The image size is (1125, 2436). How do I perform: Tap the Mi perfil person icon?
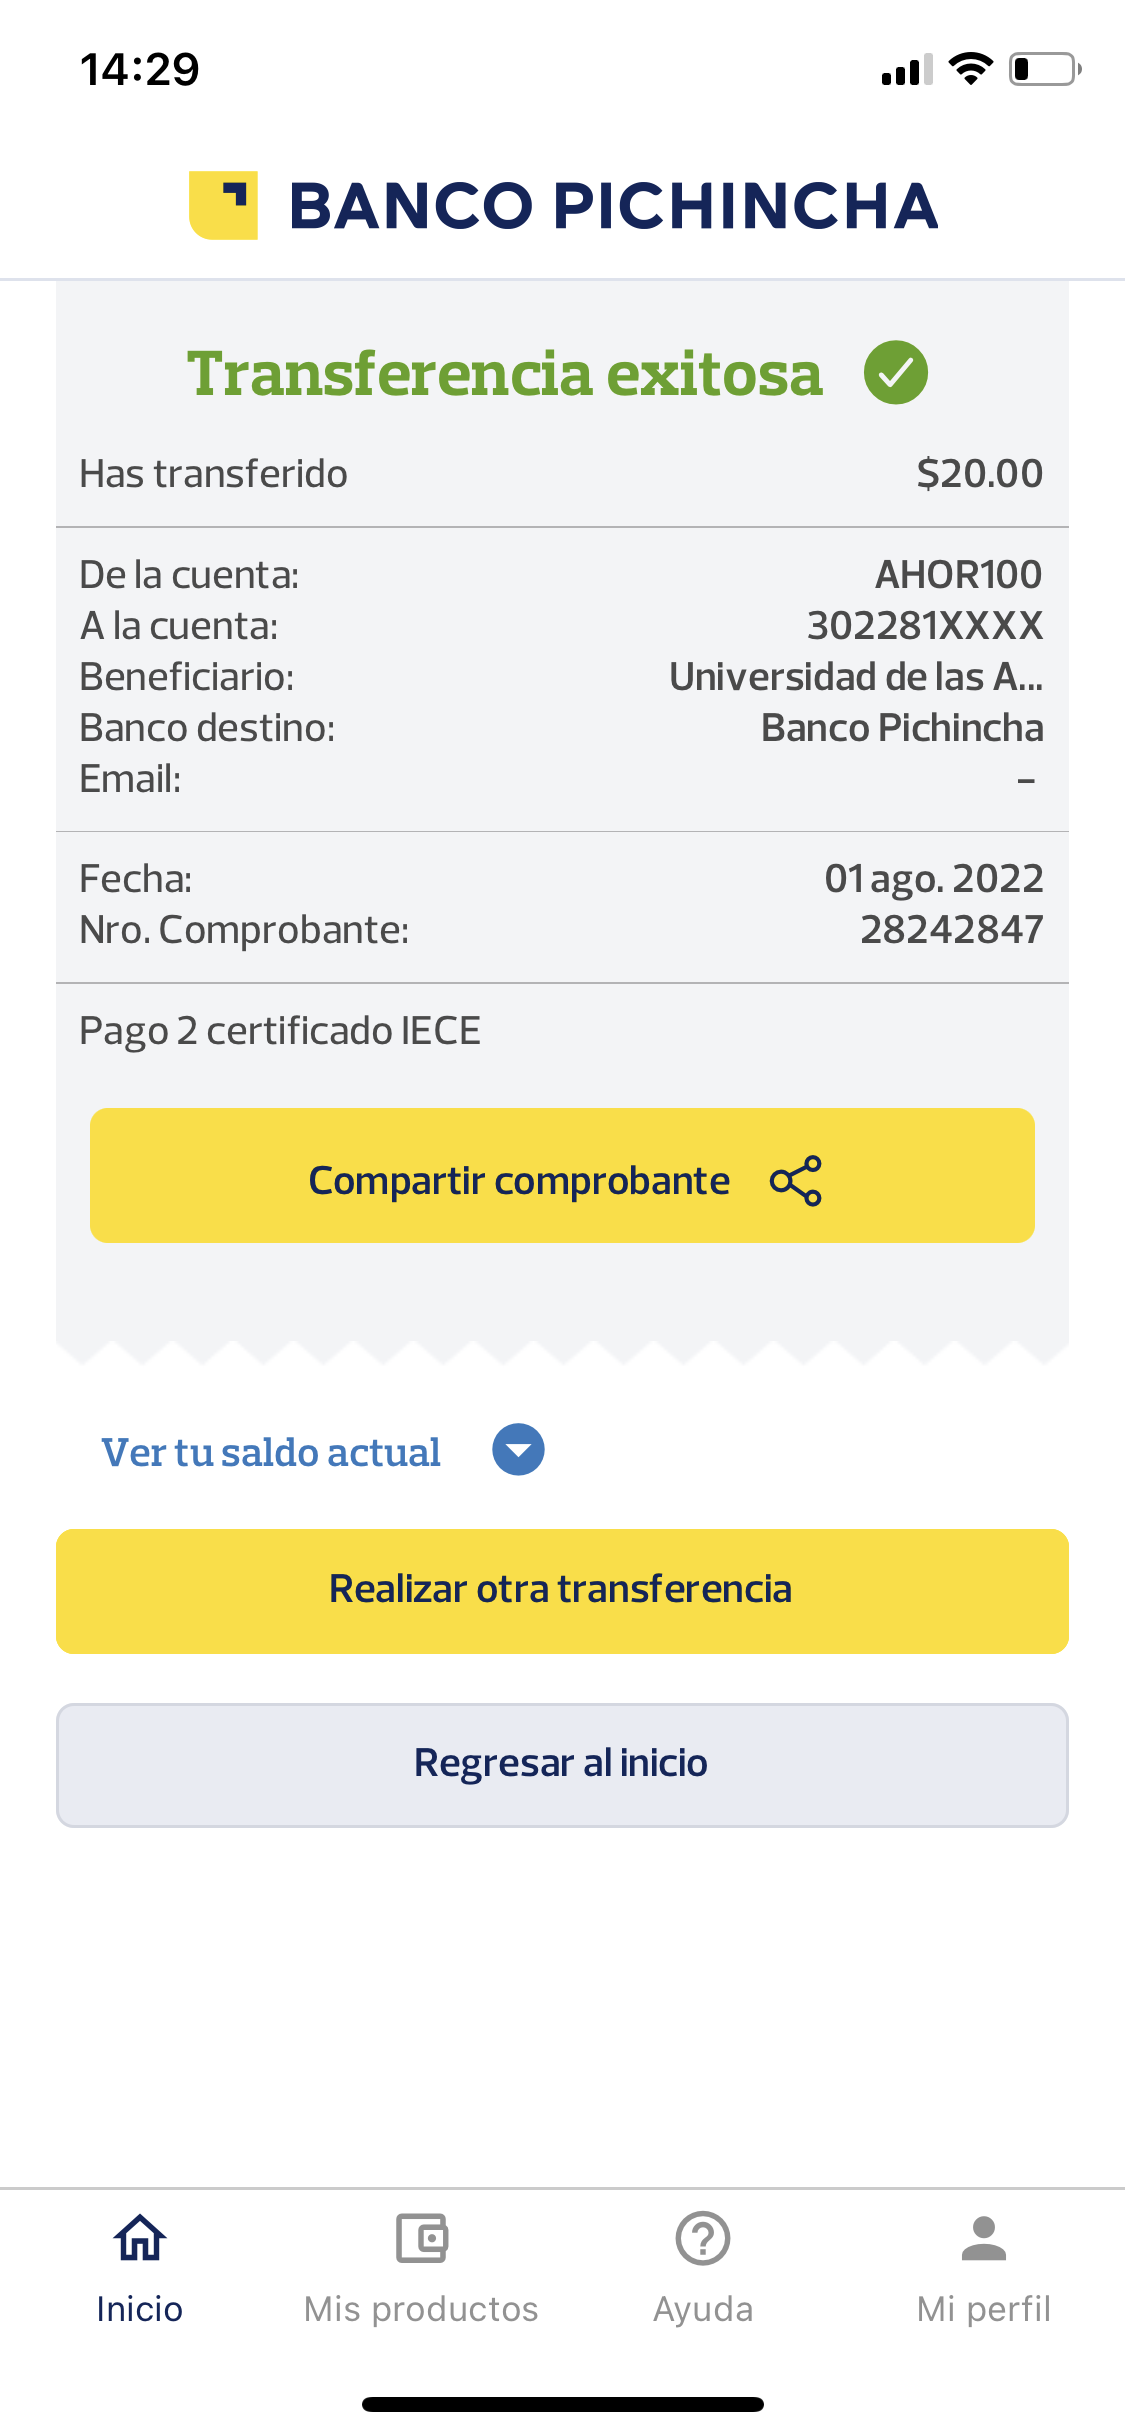pyautogui.click(x=984, y=2238)
